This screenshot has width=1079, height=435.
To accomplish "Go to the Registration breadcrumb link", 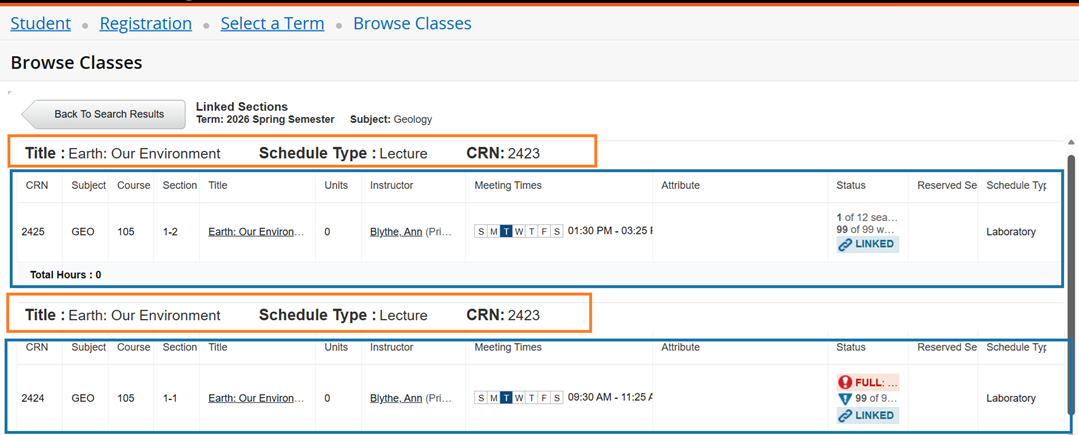I will 146,23.
